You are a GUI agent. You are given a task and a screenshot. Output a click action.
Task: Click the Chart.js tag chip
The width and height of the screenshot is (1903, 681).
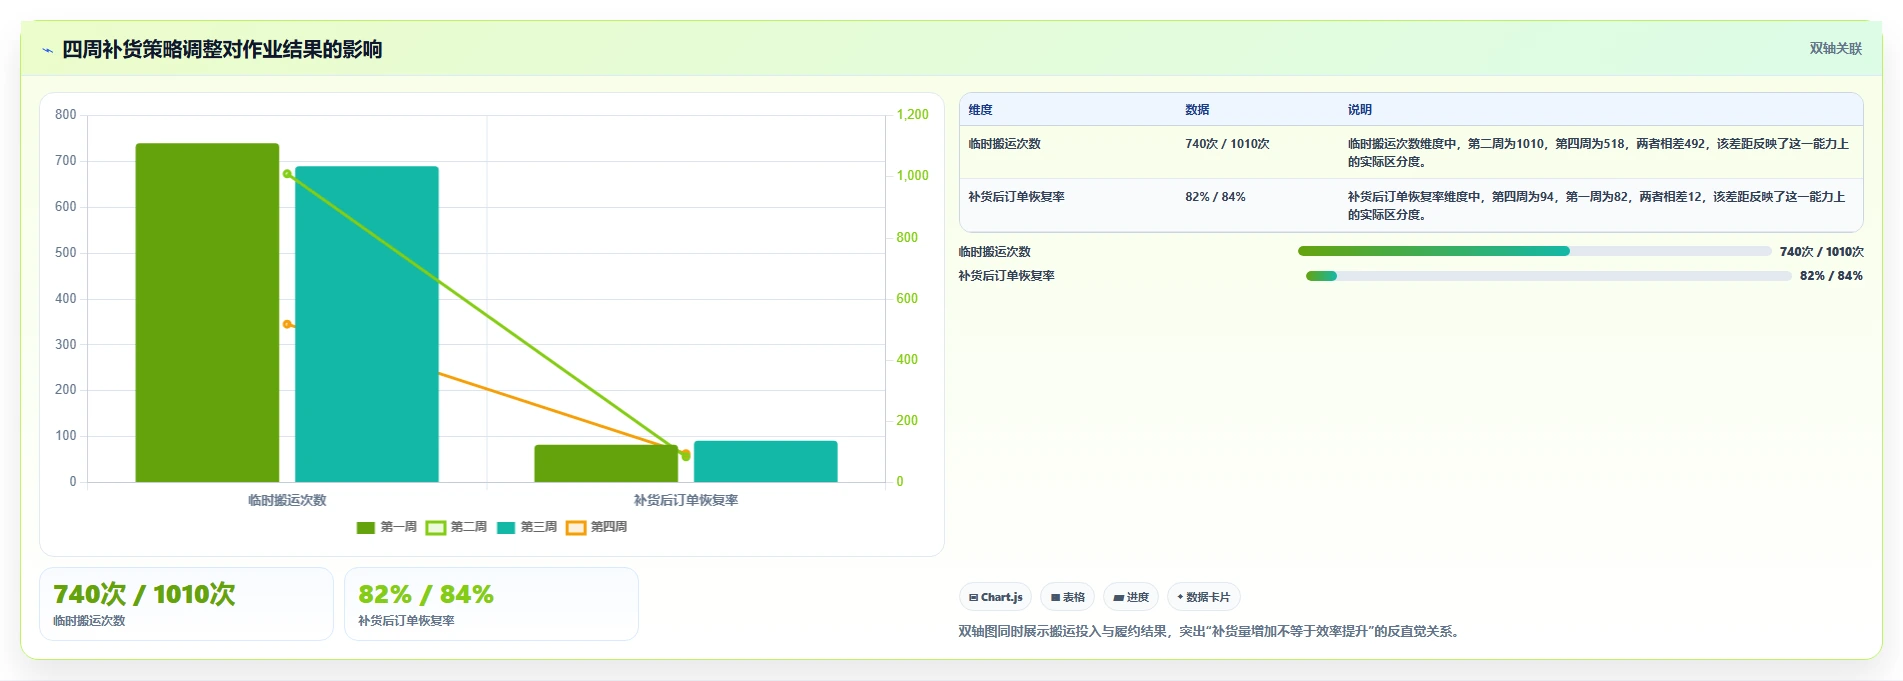pos(995,597)
